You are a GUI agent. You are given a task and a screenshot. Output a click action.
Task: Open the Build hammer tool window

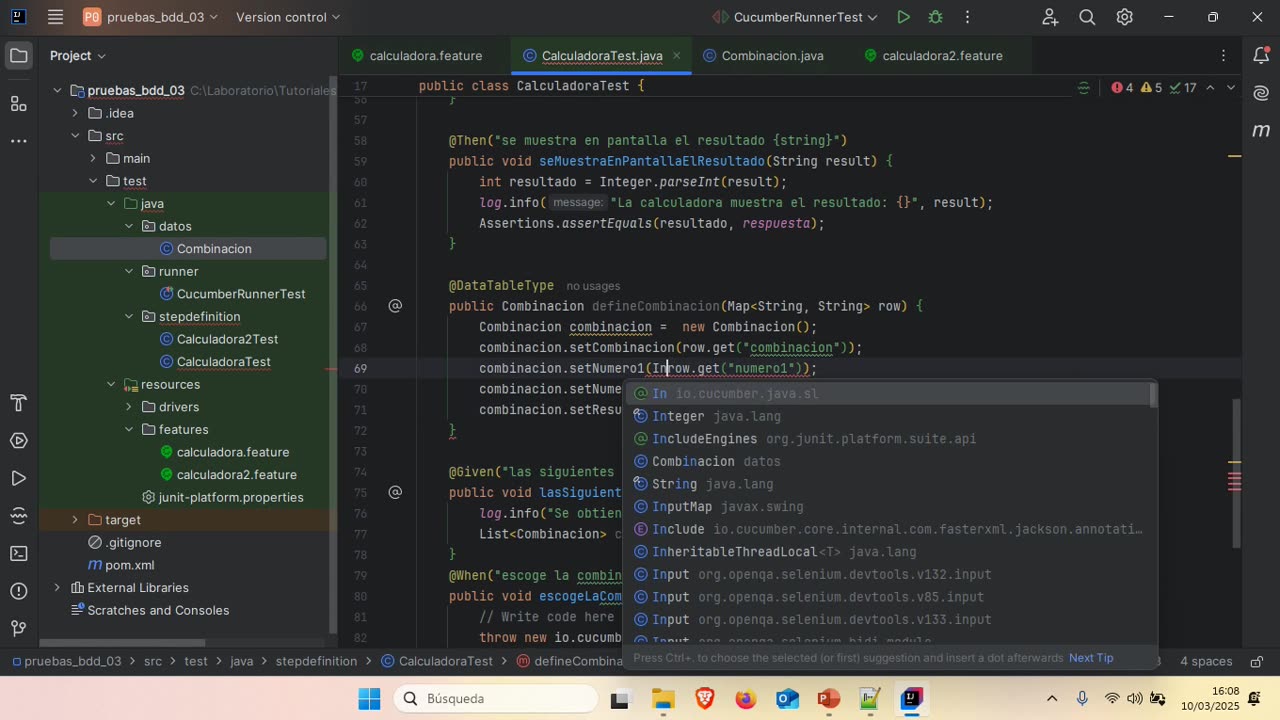coord(18,403)
